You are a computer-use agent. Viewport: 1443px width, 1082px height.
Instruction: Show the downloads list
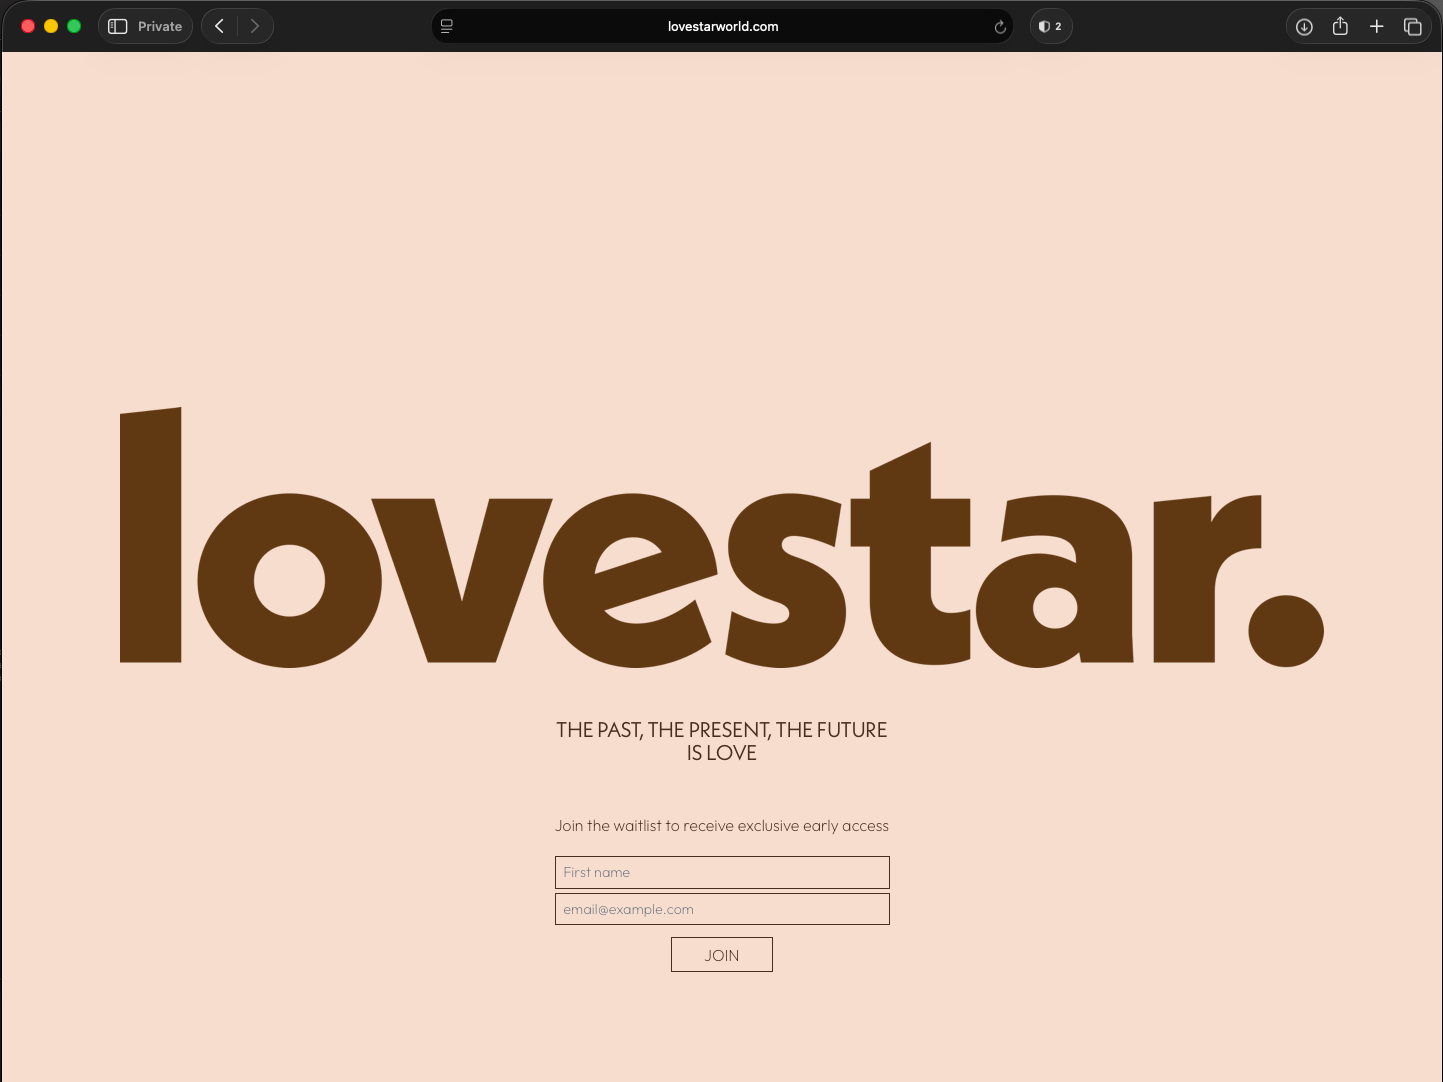tap(1304, 27)
